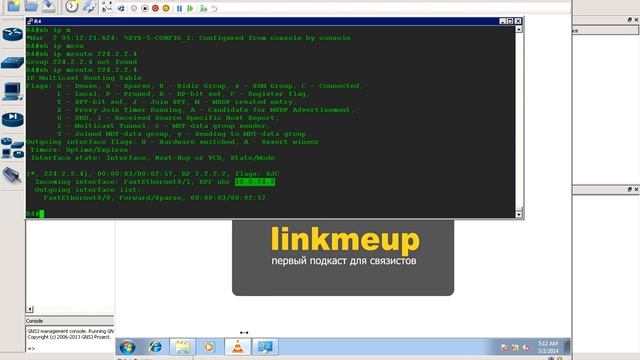Click the FastEthernet0/0 Forward/Sparse line
Image resolution: width=640 pixels, height=360 pixels.
coord(154,198)
